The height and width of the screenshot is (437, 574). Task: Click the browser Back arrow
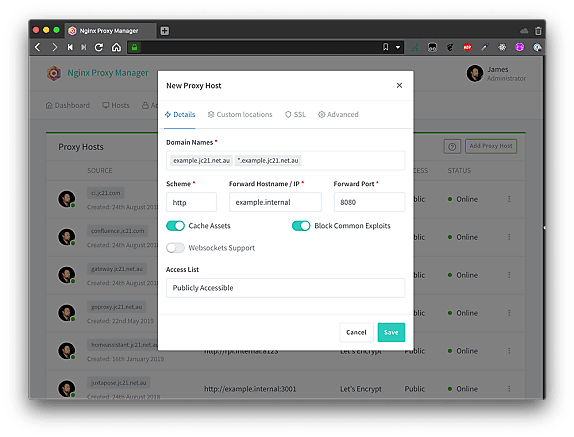click(x=38, y=47)
